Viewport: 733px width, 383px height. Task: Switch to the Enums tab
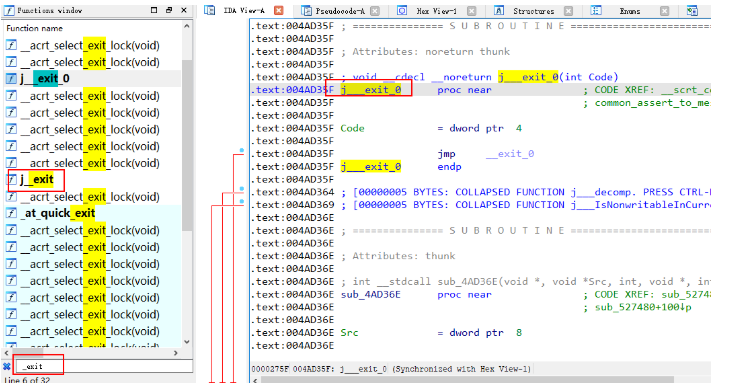630,11
